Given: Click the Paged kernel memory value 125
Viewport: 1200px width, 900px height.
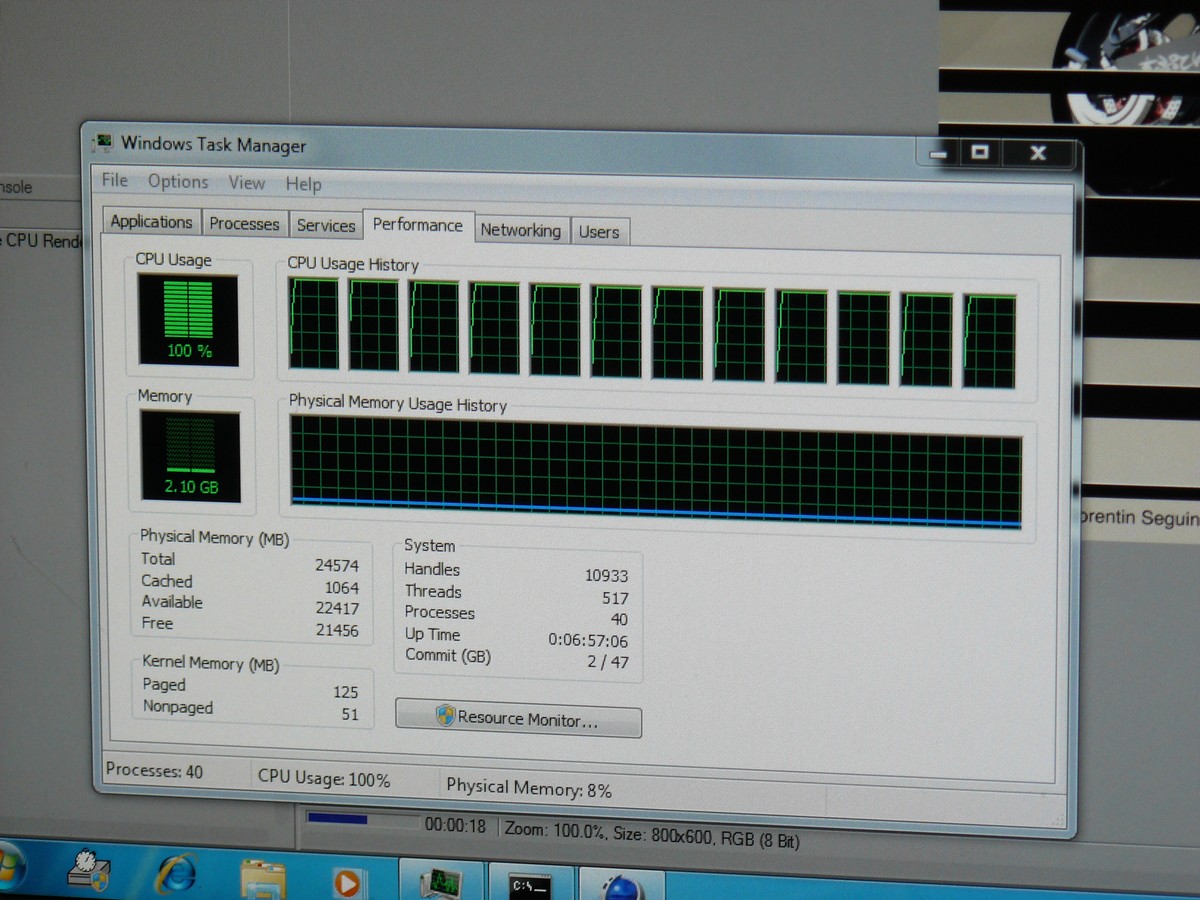Looking at the screenshot, I should tap(346, 692).
